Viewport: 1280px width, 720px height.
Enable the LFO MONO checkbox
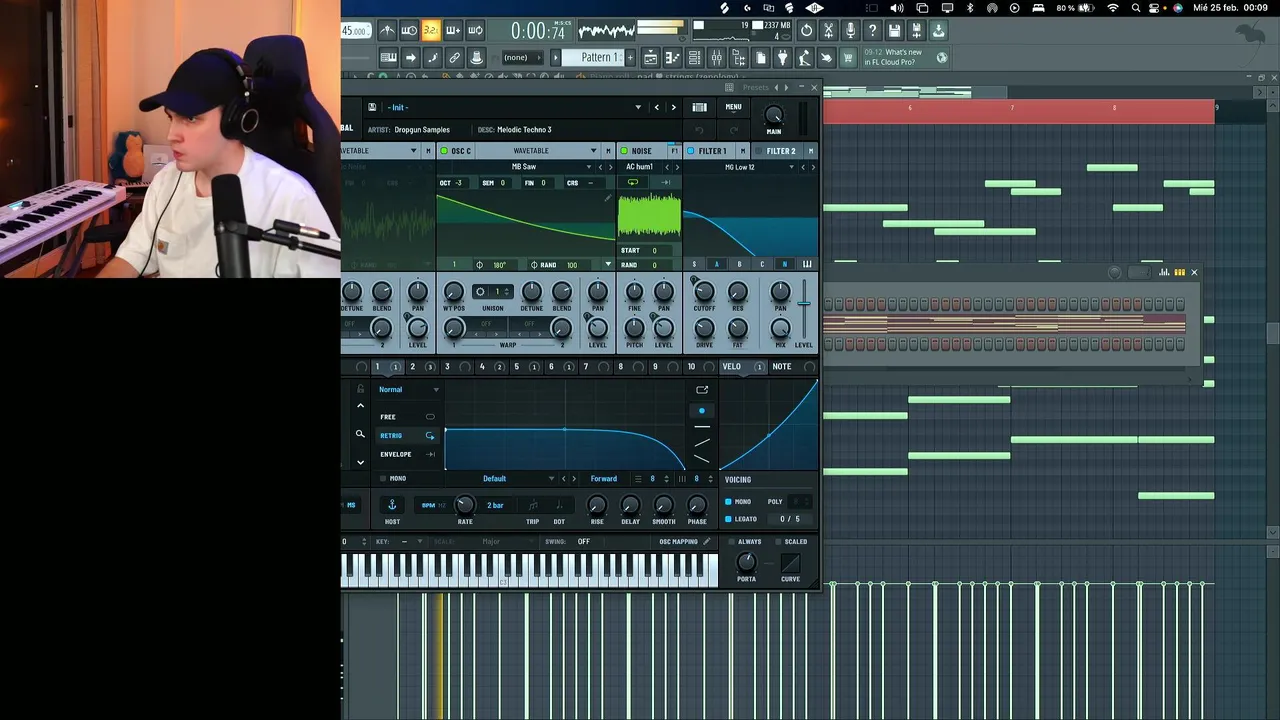click(383, 478)
